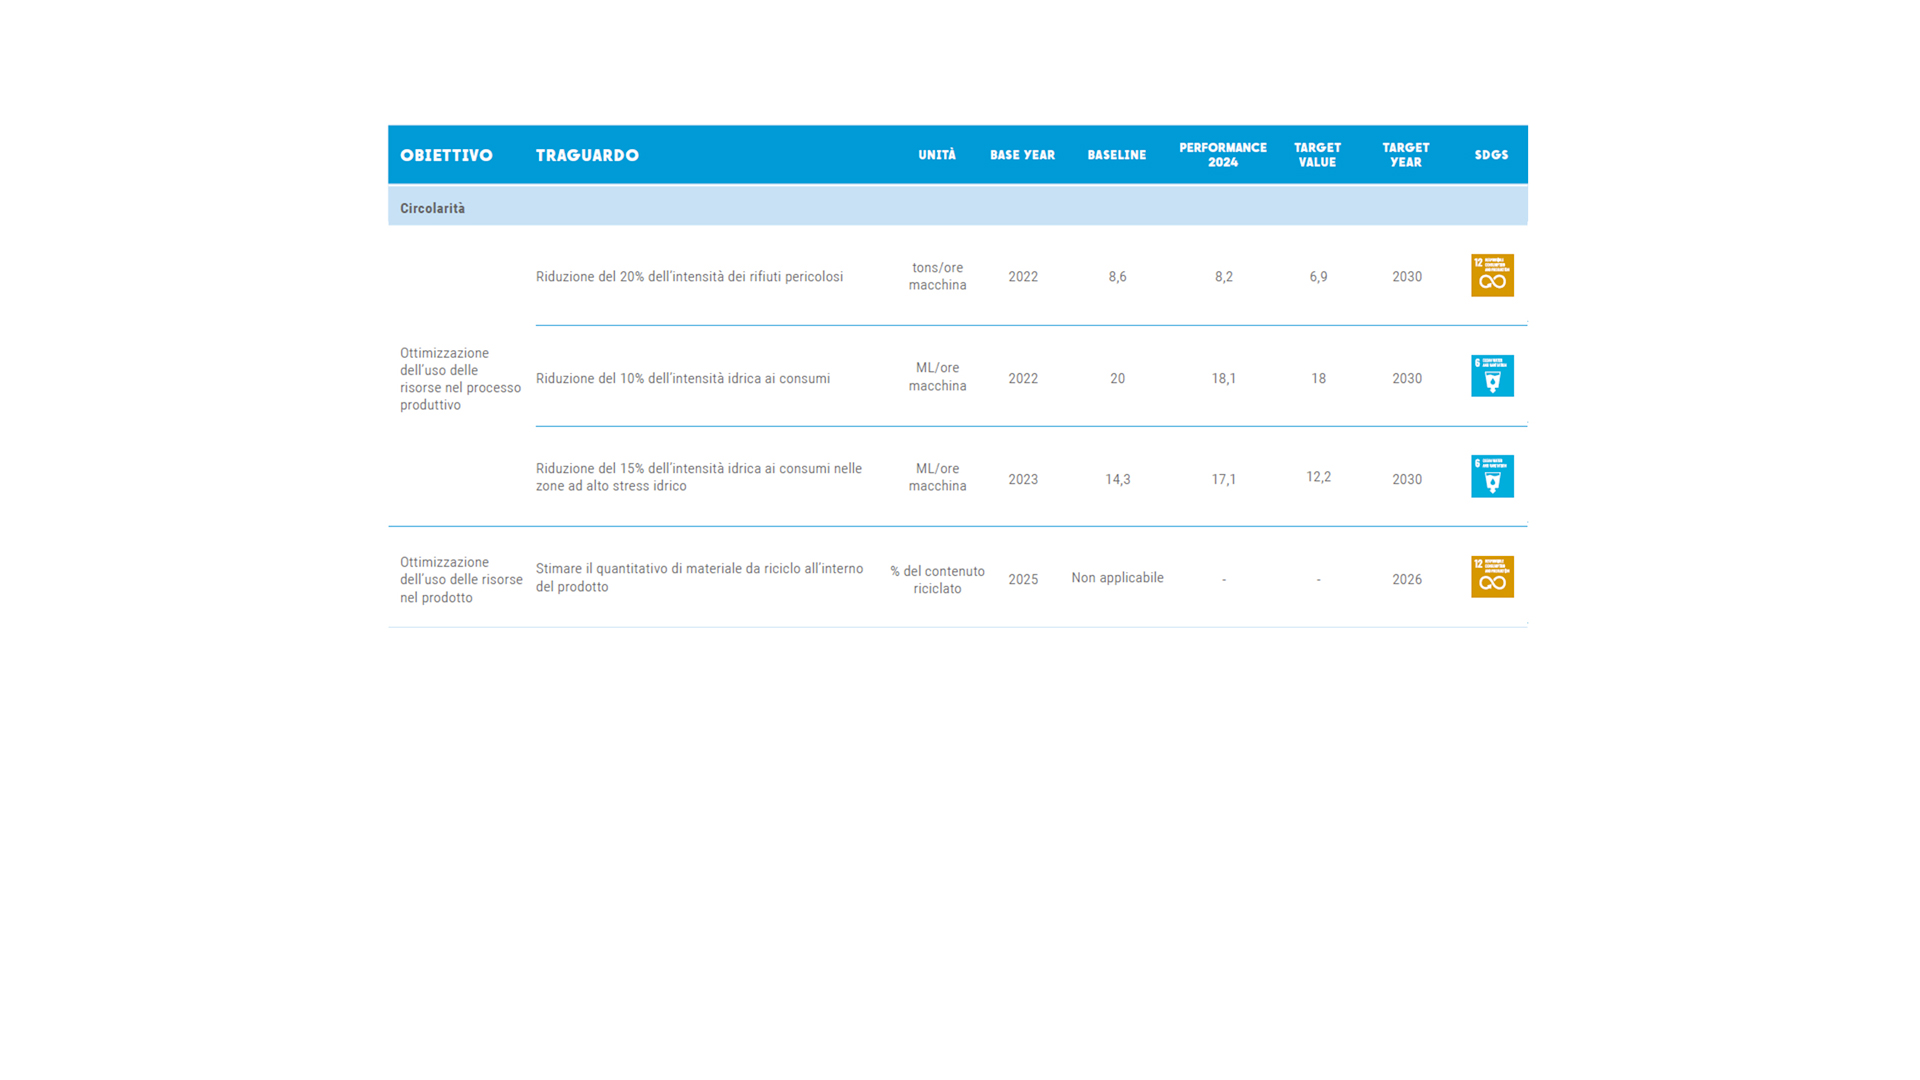Image resolution: width=1920 pixels, height=1080 pixels.
Task: Click 'Riduzione del 20% dell'intensità dei rifiuti pericolosi'
Action: tap(689, 277)
